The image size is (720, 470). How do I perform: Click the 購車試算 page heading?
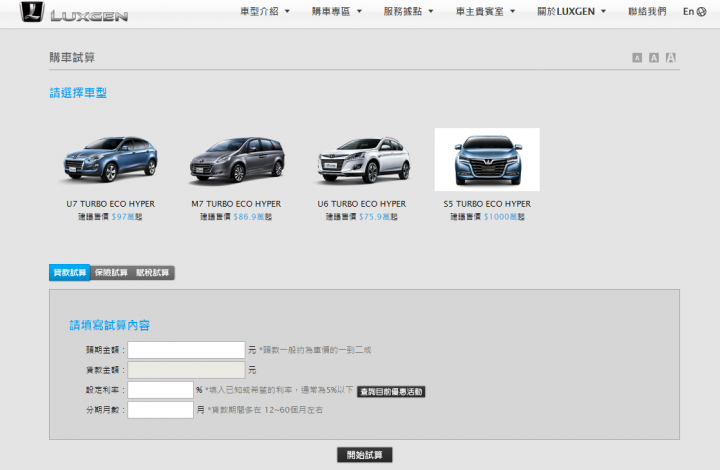[72, 57]
